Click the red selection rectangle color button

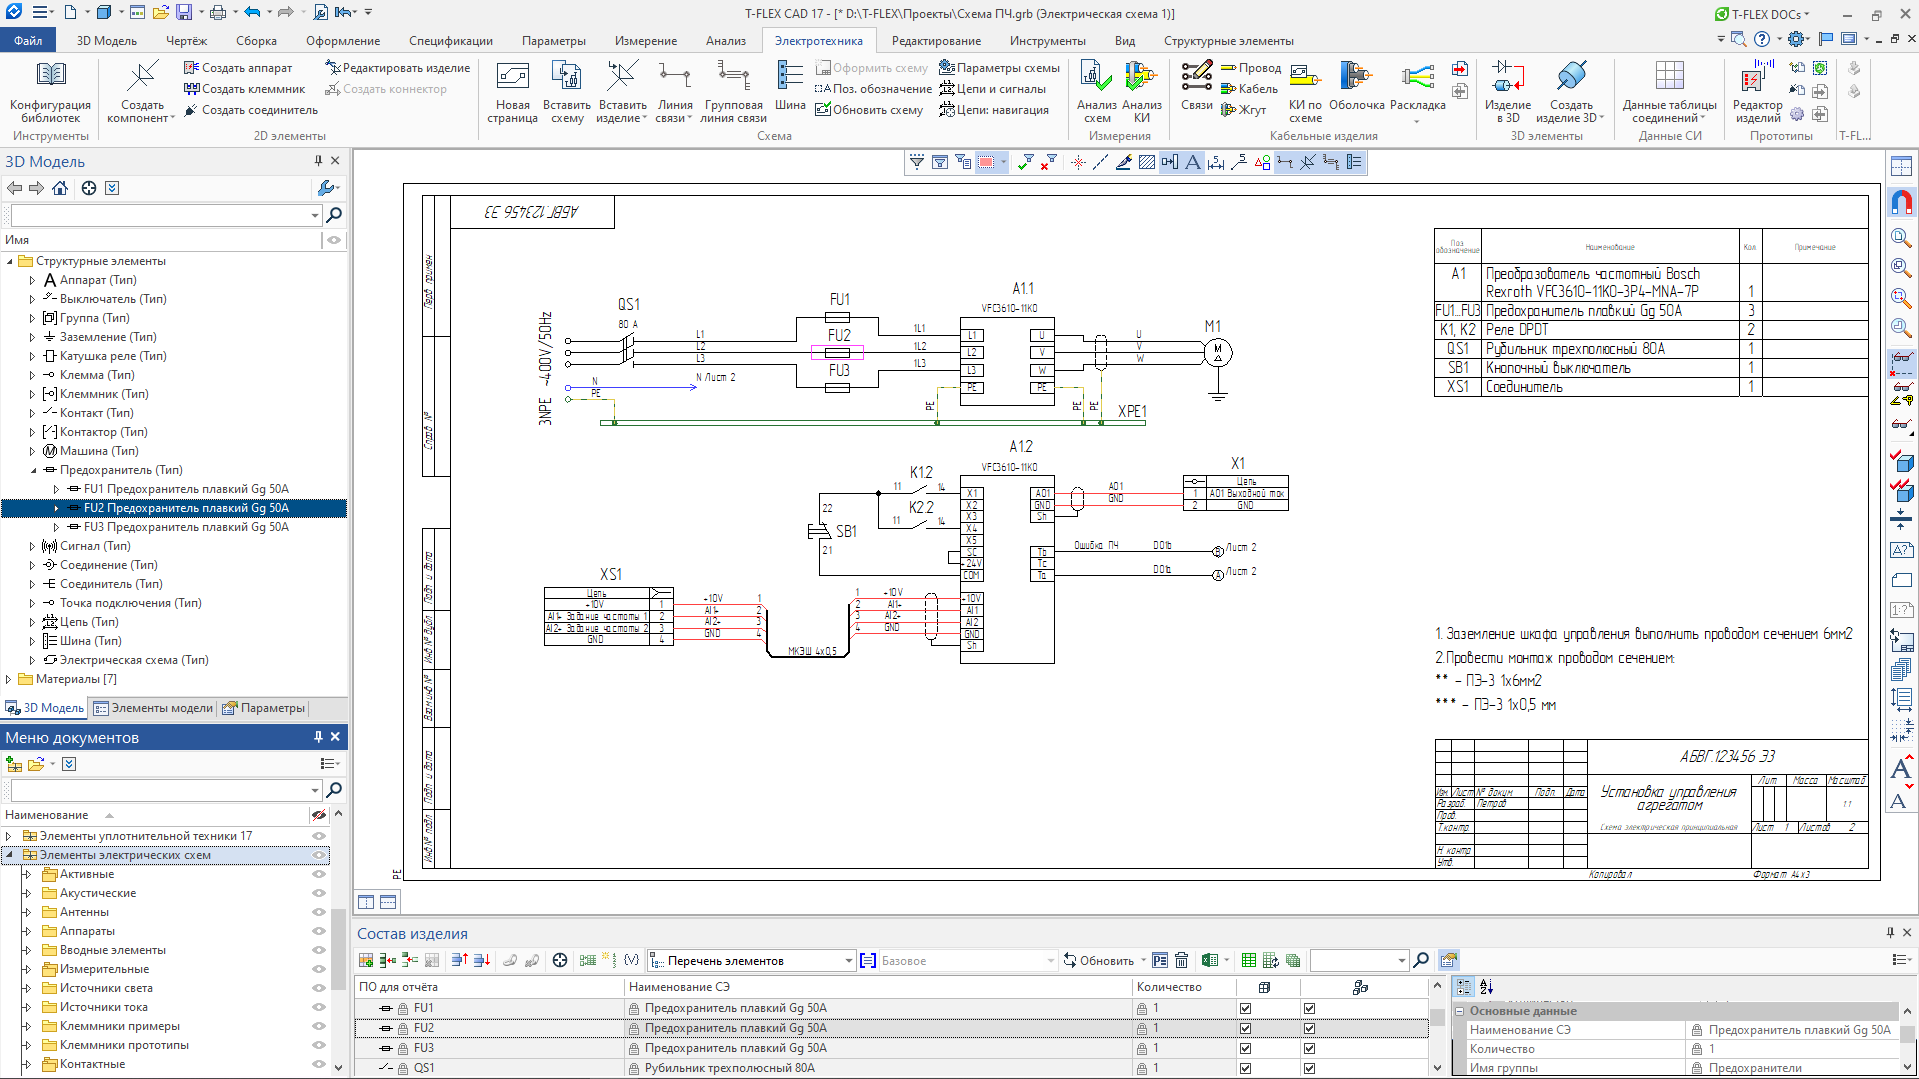tap(985, 162)
